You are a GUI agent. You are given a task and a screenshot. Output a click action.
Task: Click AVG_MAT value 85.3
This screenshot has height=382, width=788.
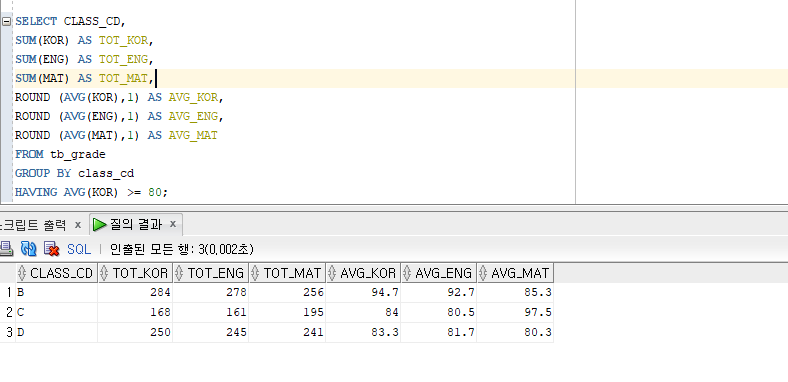pyautogui.click(x=515, y=293)
